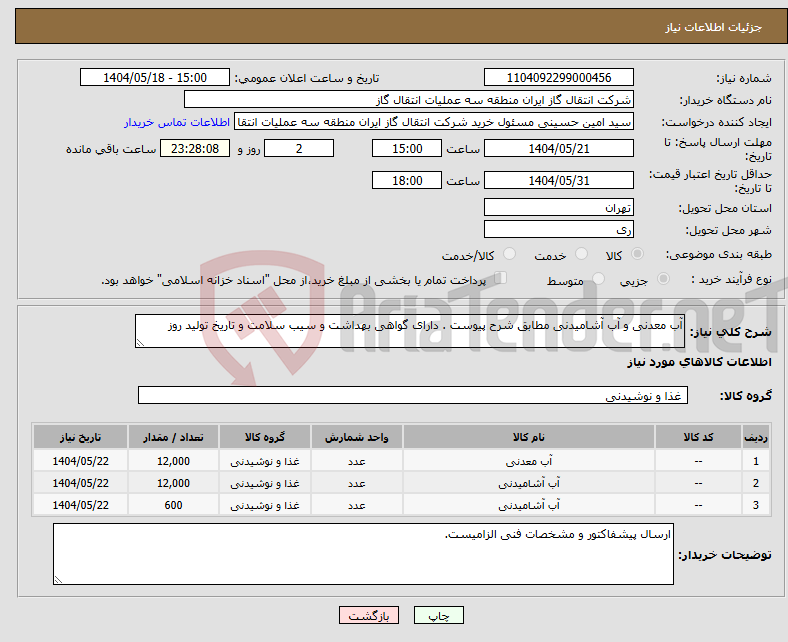The width and height of the screenshot is (788, 642).
Task: Click the جزئیات اطلاعات نیاز page header
Action: tap(714, 27)
